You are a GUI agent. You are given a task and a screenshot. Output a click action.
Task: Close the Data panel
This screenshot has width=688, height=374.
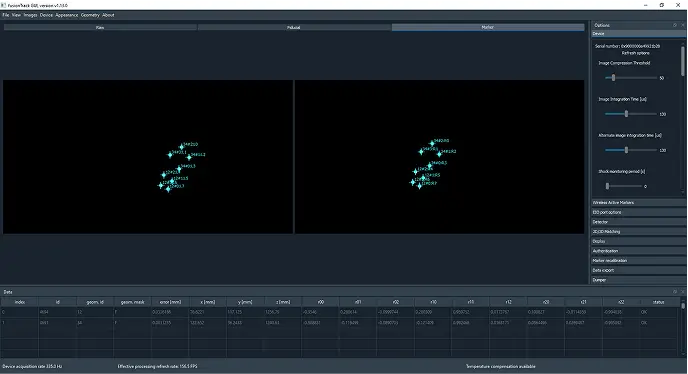pyautogui.click(x=683, y=291)
